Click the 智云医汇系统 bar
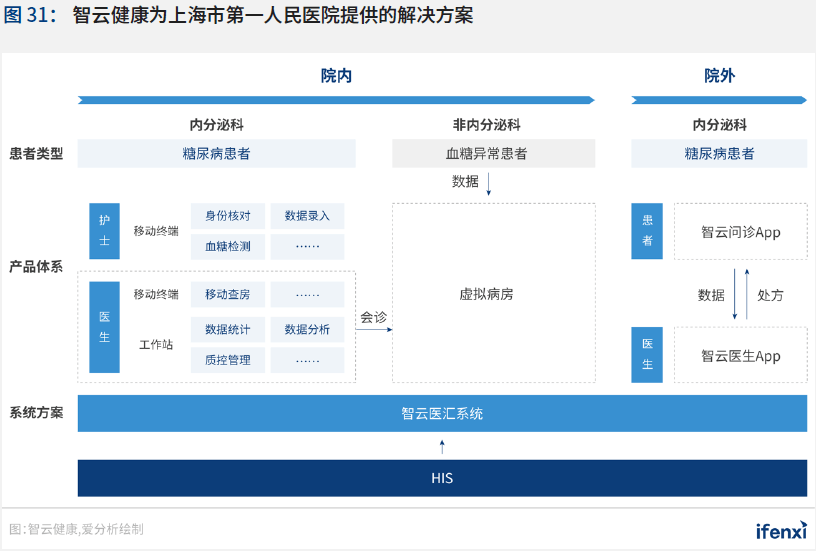Image resolution: width=816 pixels, height=551 pixels. coord(442,414)
